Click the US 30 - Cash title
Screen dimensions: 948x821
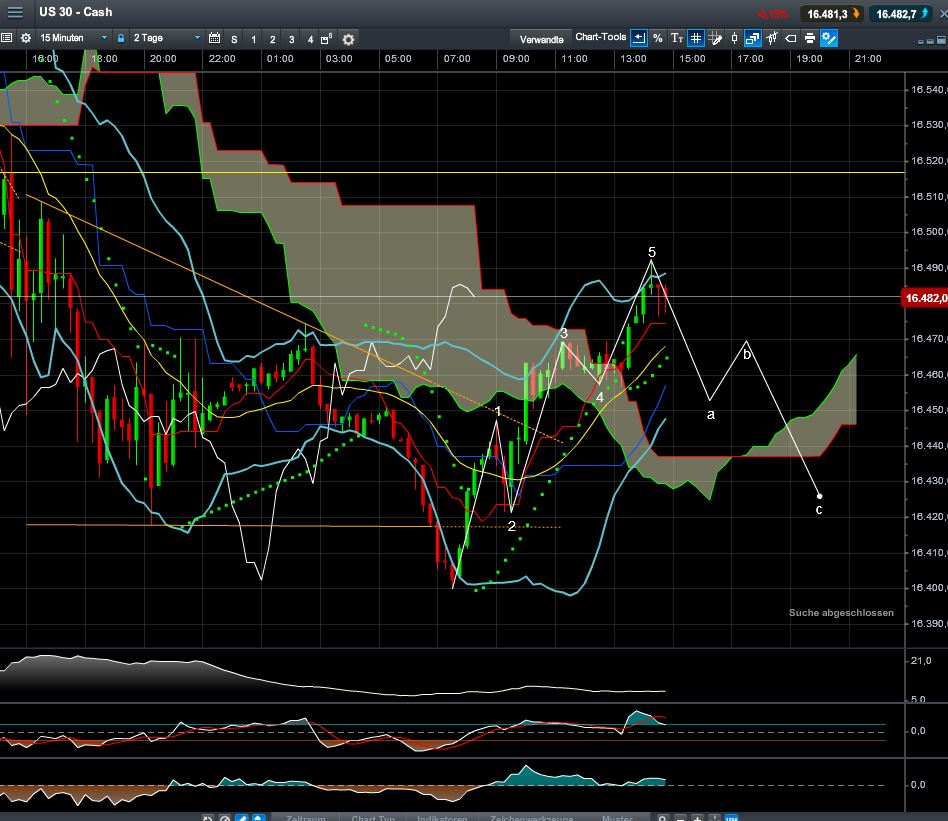click(76, 12)
